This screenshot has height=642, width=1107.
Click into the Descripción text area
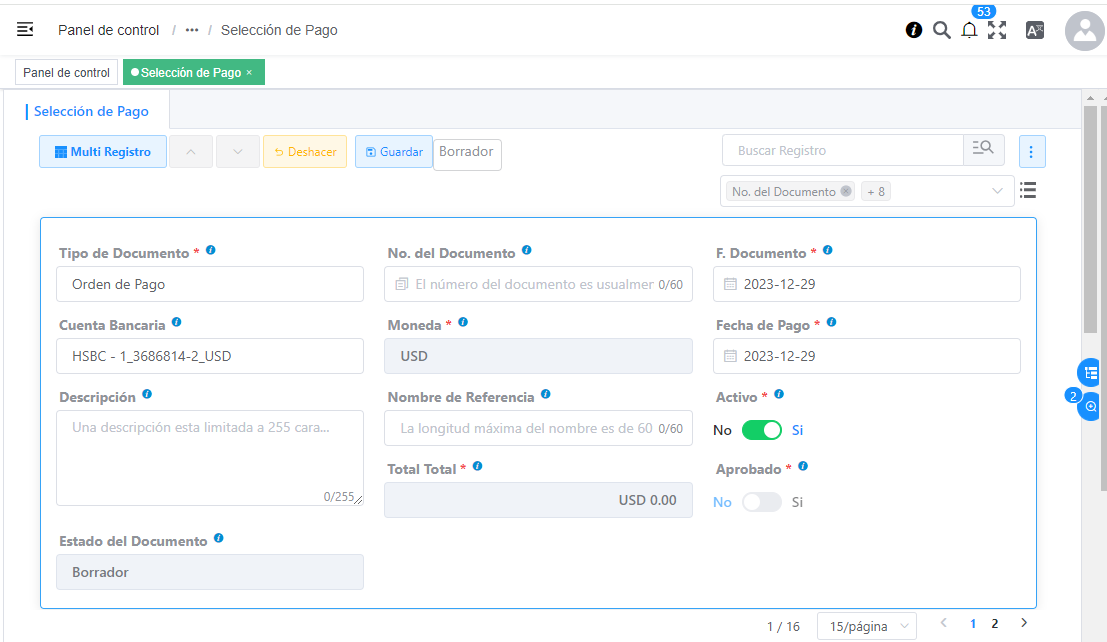(210, 457)
